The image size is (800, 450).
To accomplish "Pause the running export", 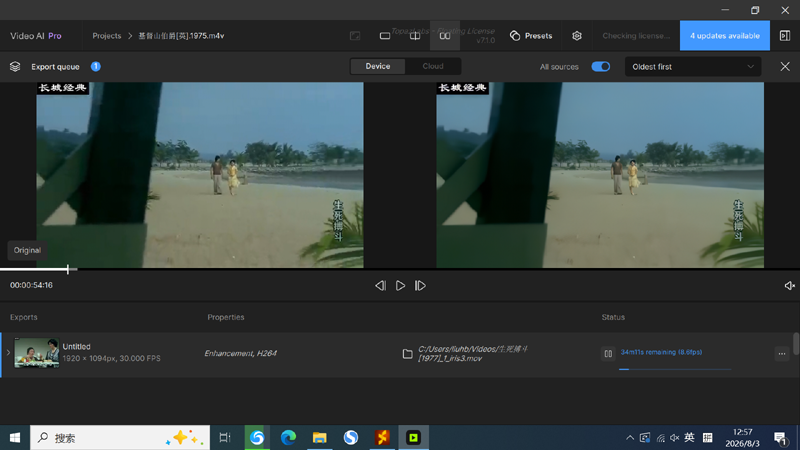I will click(608, 353).
